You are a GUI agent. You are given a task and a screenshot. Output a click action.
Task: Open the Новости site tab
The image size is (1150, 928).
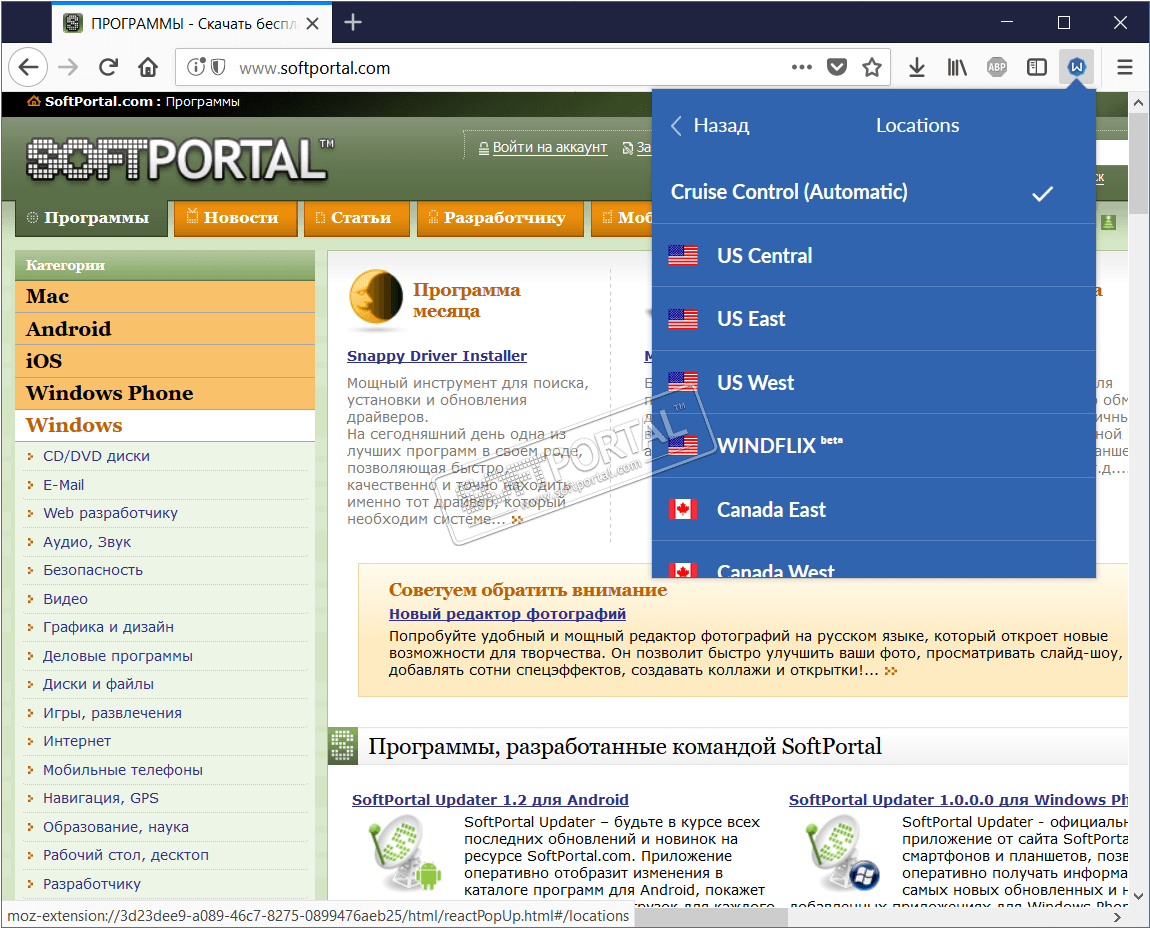click(235, 218)
